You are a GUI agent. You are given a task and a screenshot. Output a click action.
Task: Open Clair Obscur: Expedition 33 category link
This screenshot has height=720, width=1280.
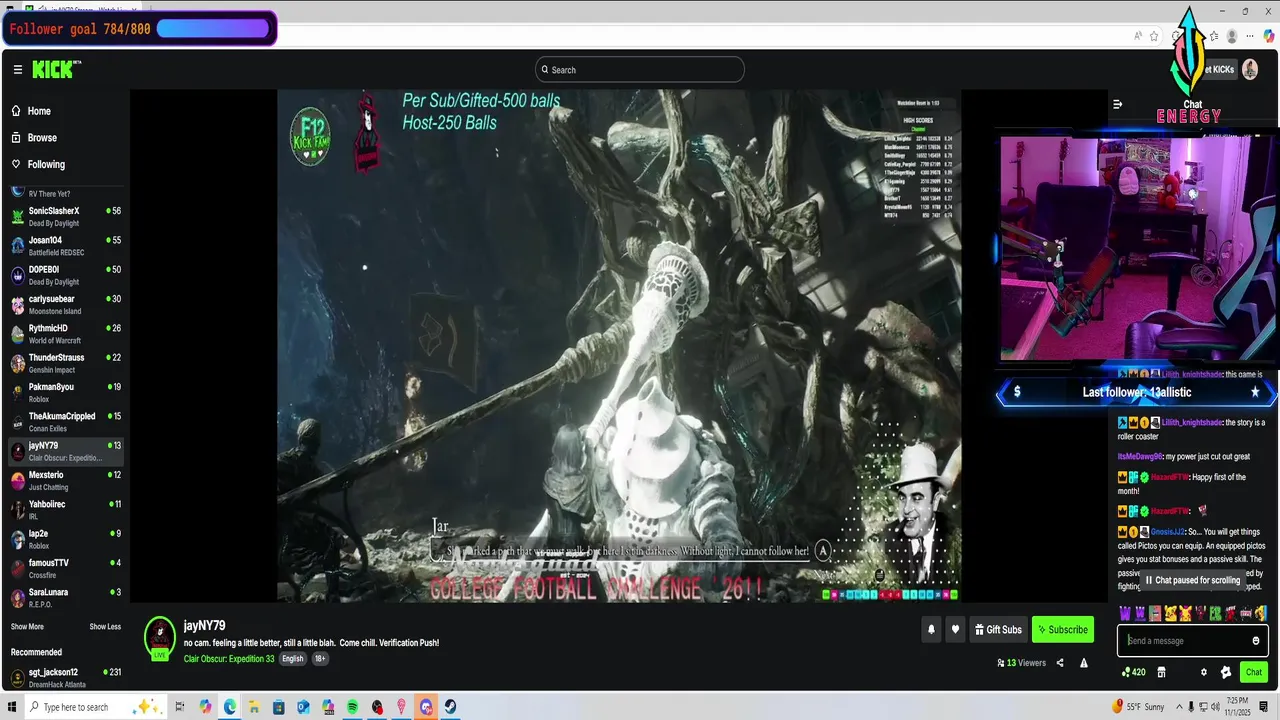229,659
